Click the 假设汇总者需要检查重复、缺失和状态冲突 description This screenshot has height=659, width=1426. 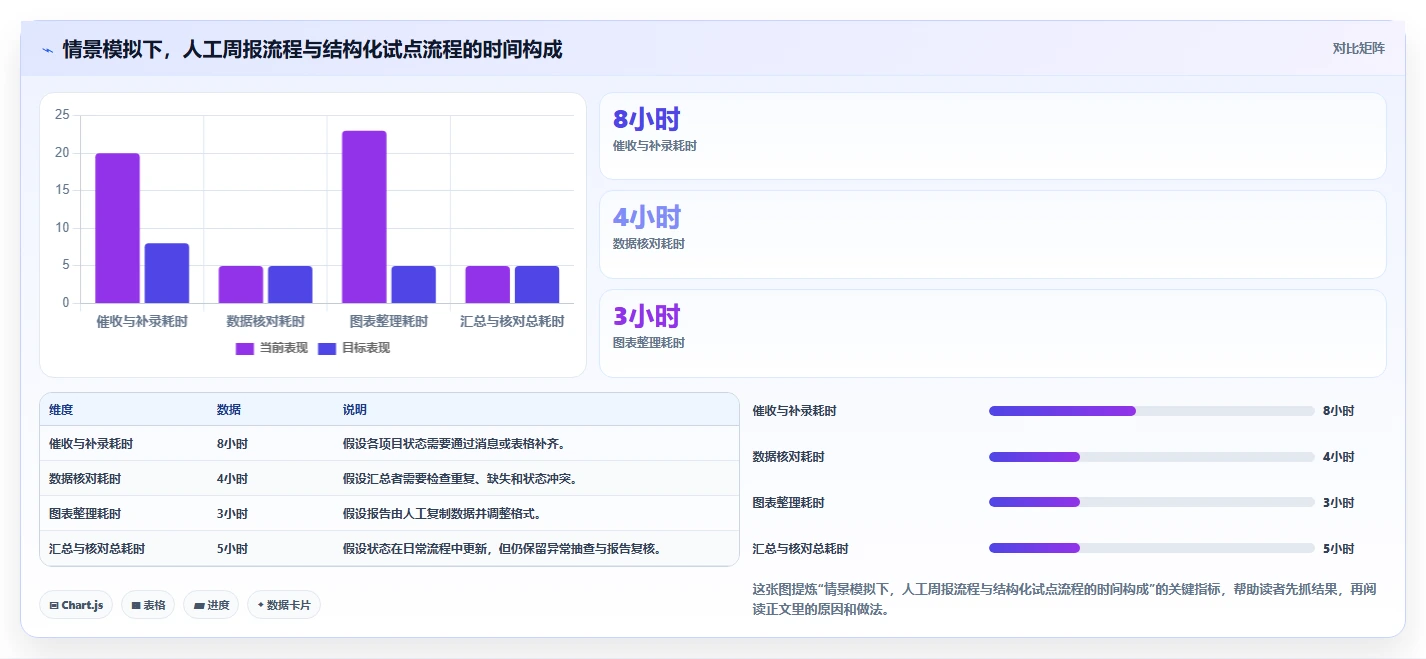460,479
